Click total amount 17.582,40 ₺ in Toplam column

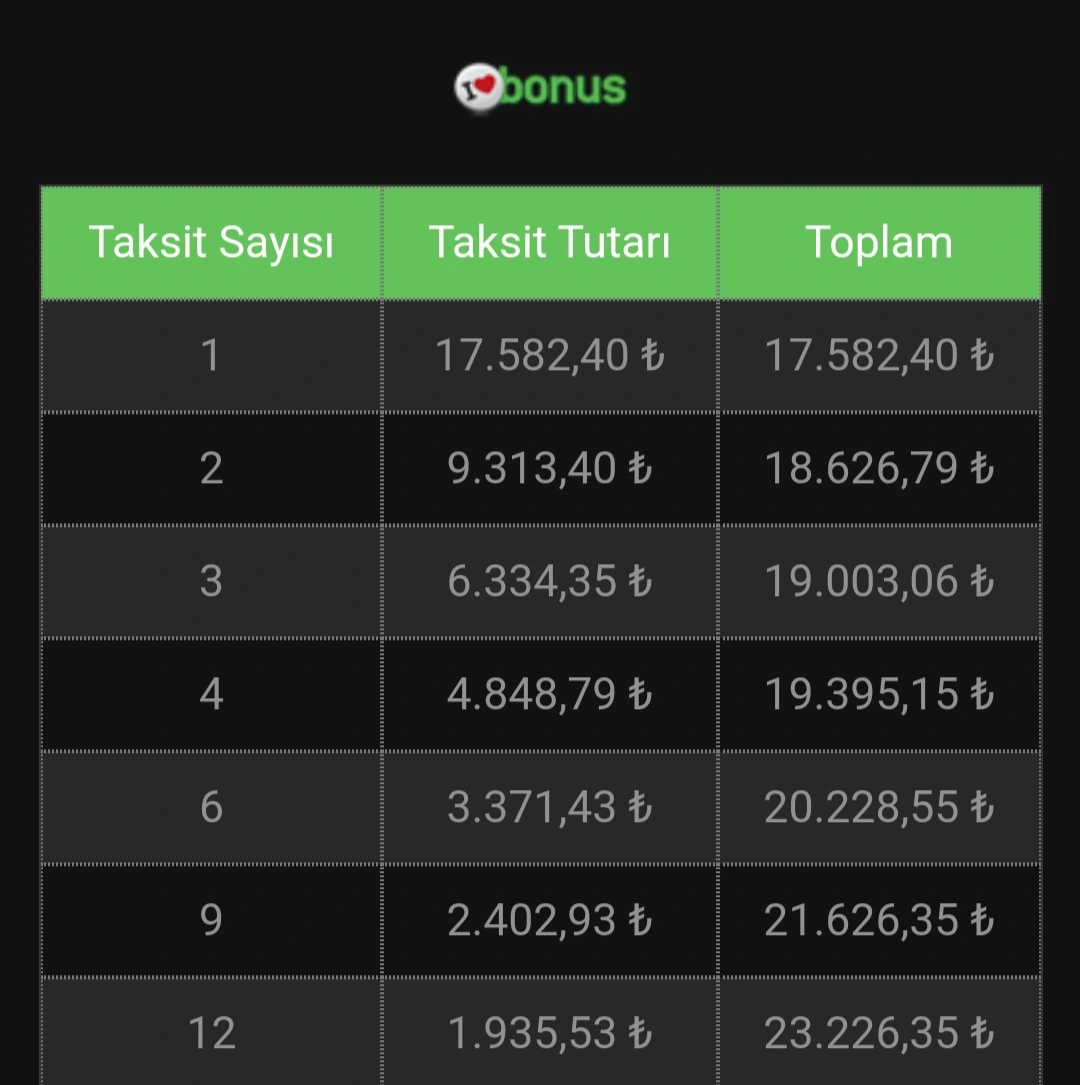pyautogui.click(x=879, y=356)
